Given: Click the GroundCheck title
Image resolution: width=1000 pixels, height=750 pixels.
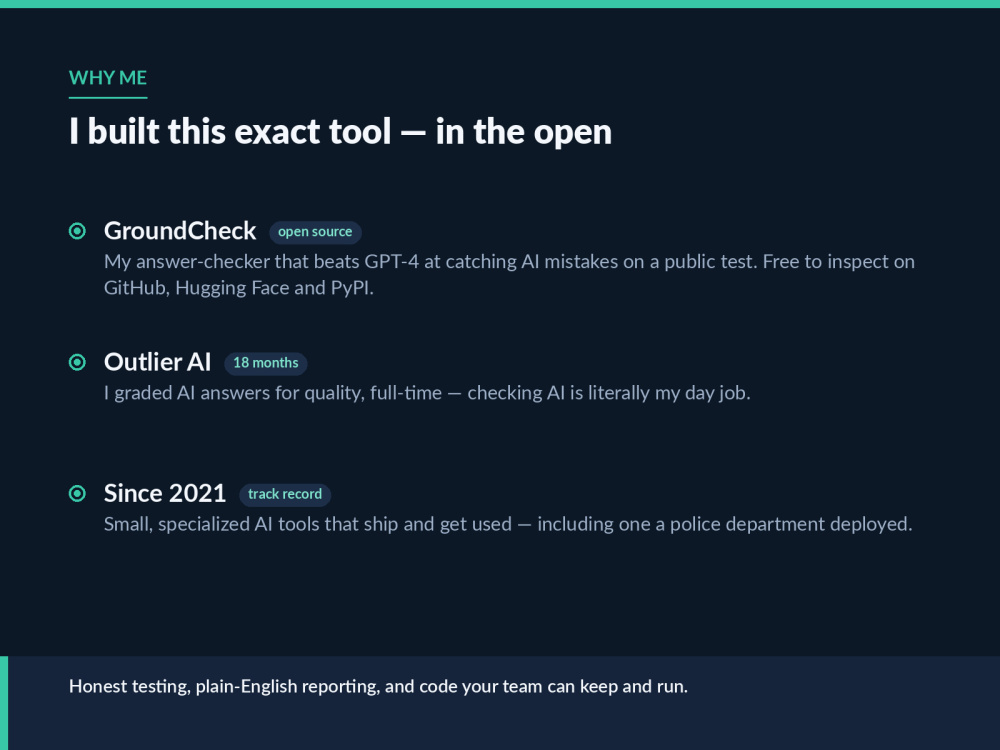Looking at the screenshot, I should (x=180, y=231).
